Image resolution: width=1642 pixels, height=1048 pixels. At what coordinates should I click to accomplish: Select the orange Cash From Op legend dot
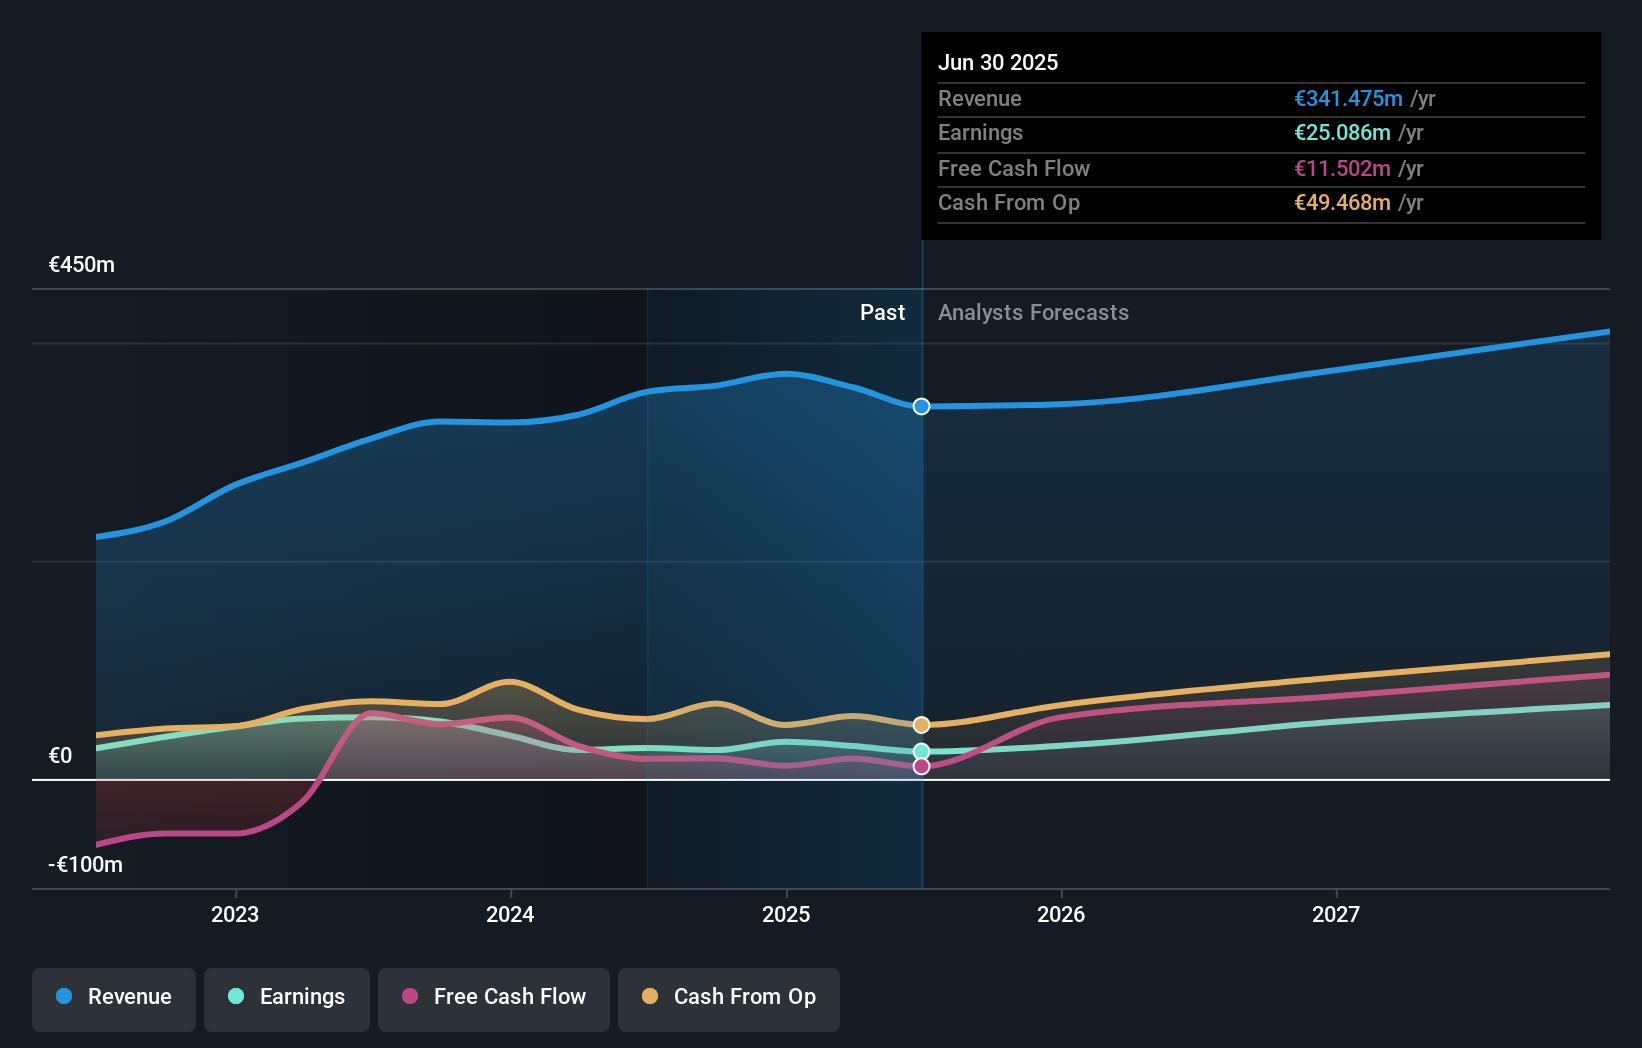(650, 997)
